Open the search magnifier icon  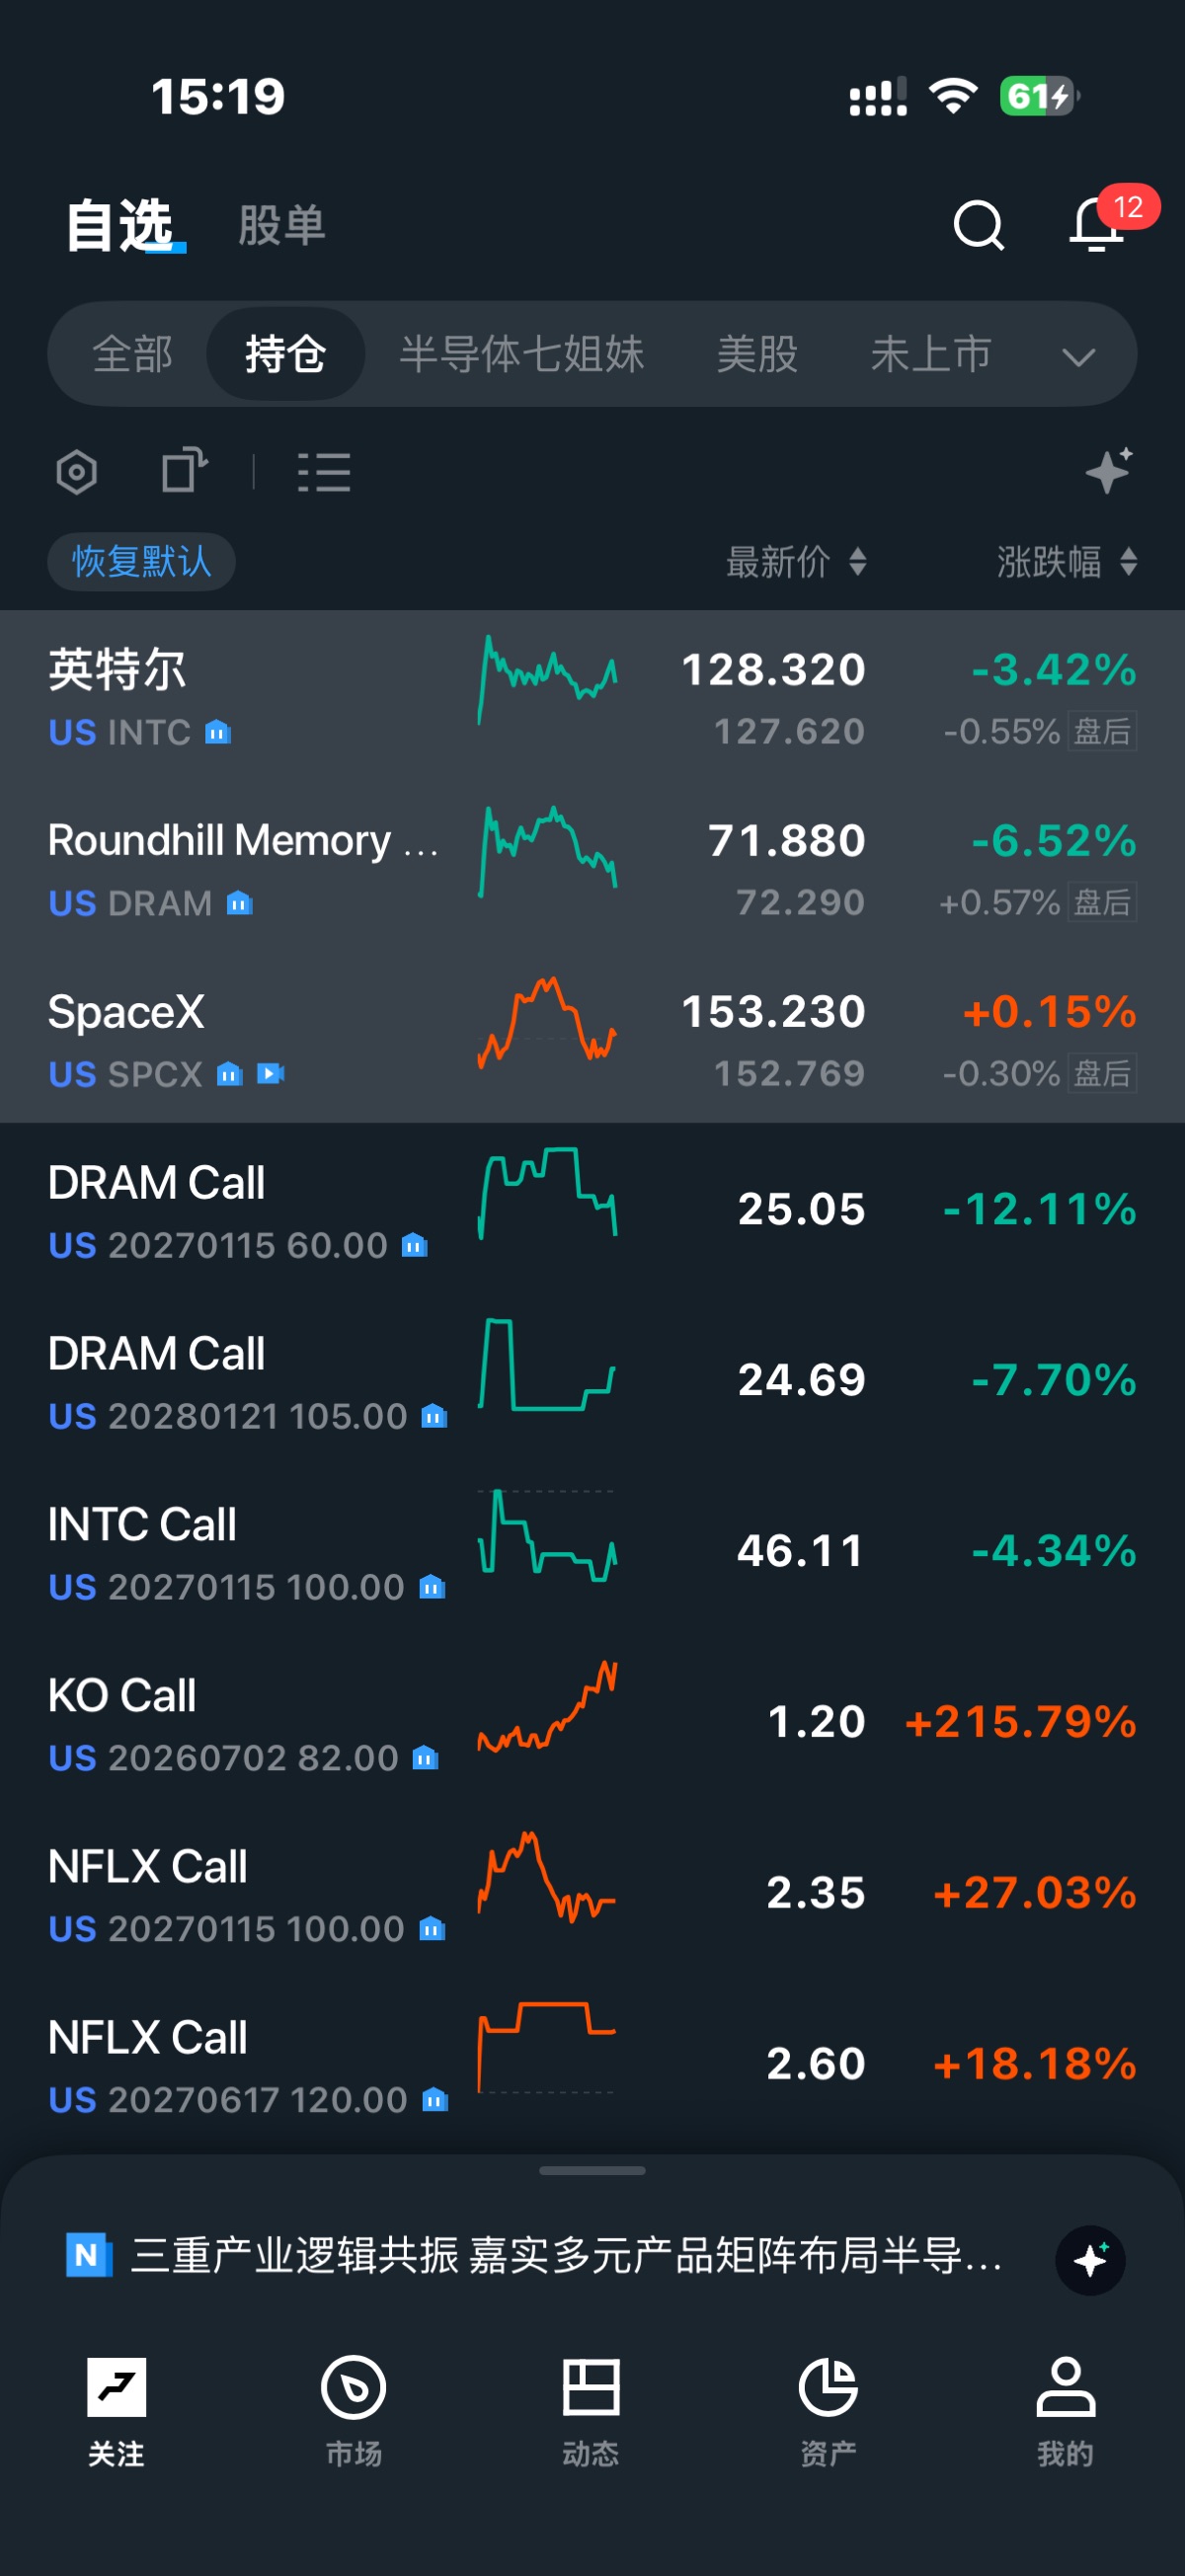pyautogui.click(x=978, y=224)
